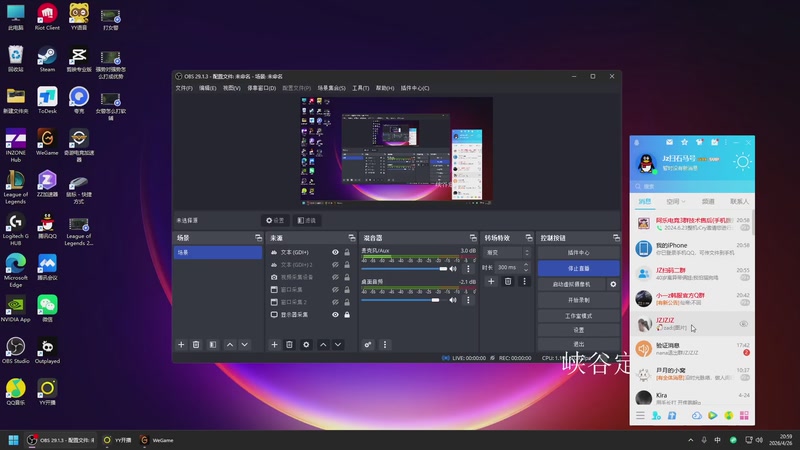The image size is (800, 450).
Task: Move scene up with the up arrow
Action: [x=230, y=345]
